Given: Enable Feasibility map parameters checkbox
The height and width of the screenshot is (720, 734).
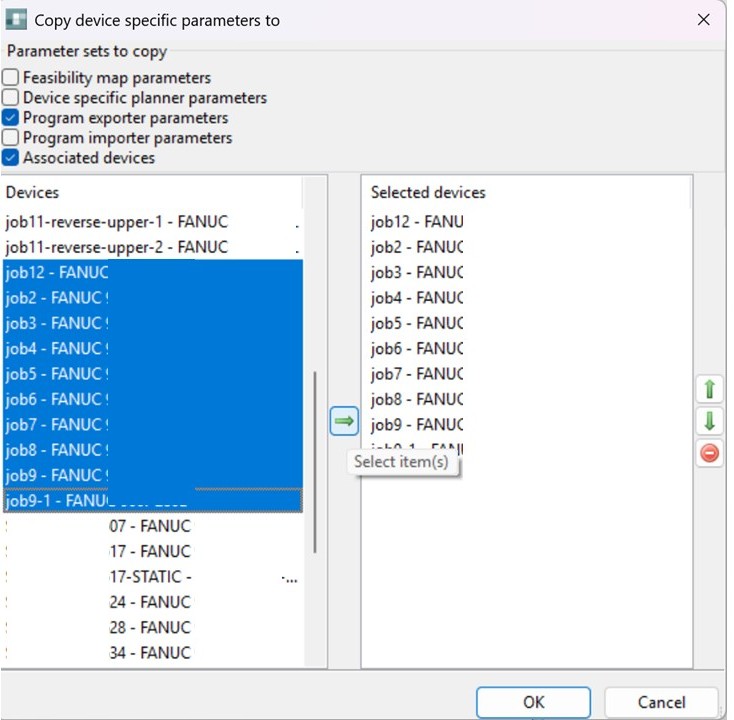Looking at the screenshot, I should pyautogui.click(x=11, y=78).
